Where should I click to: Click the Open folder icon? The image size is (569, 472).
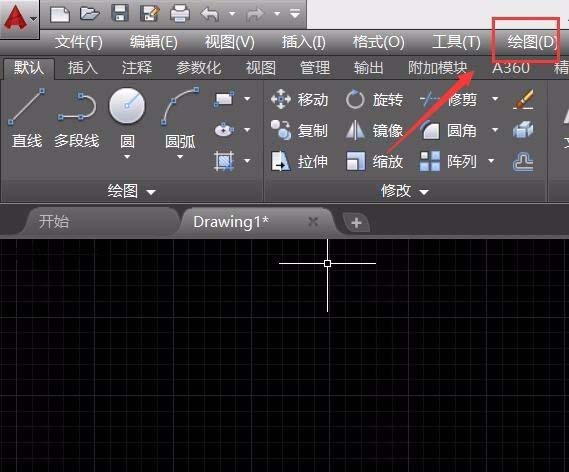coord(90,14)
